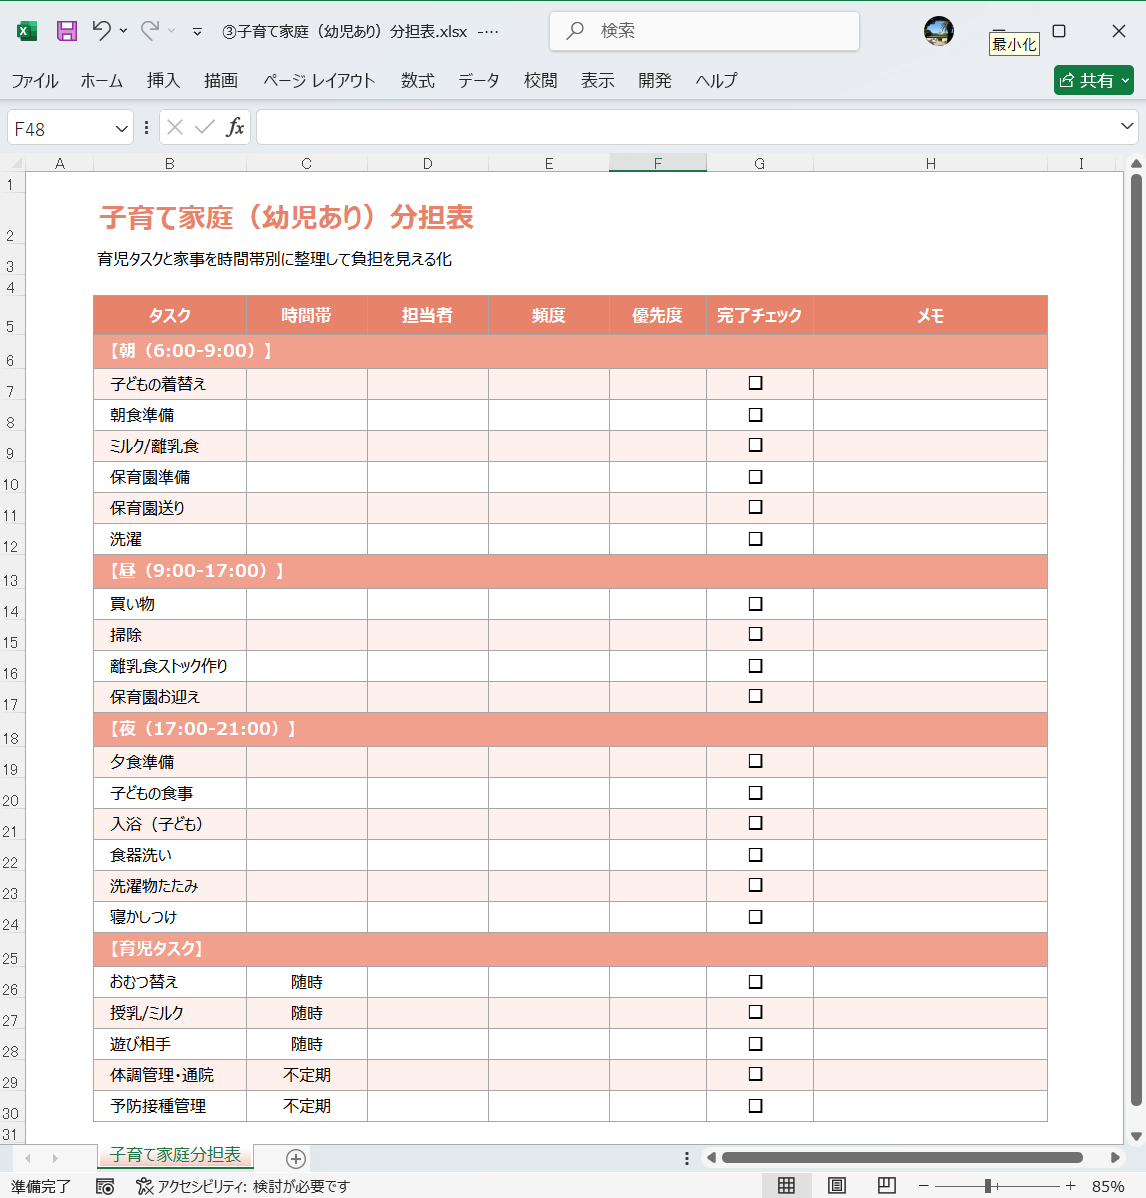Check the box for 夕食準備
The image size is (1146, 1198).
pos(756,761)
